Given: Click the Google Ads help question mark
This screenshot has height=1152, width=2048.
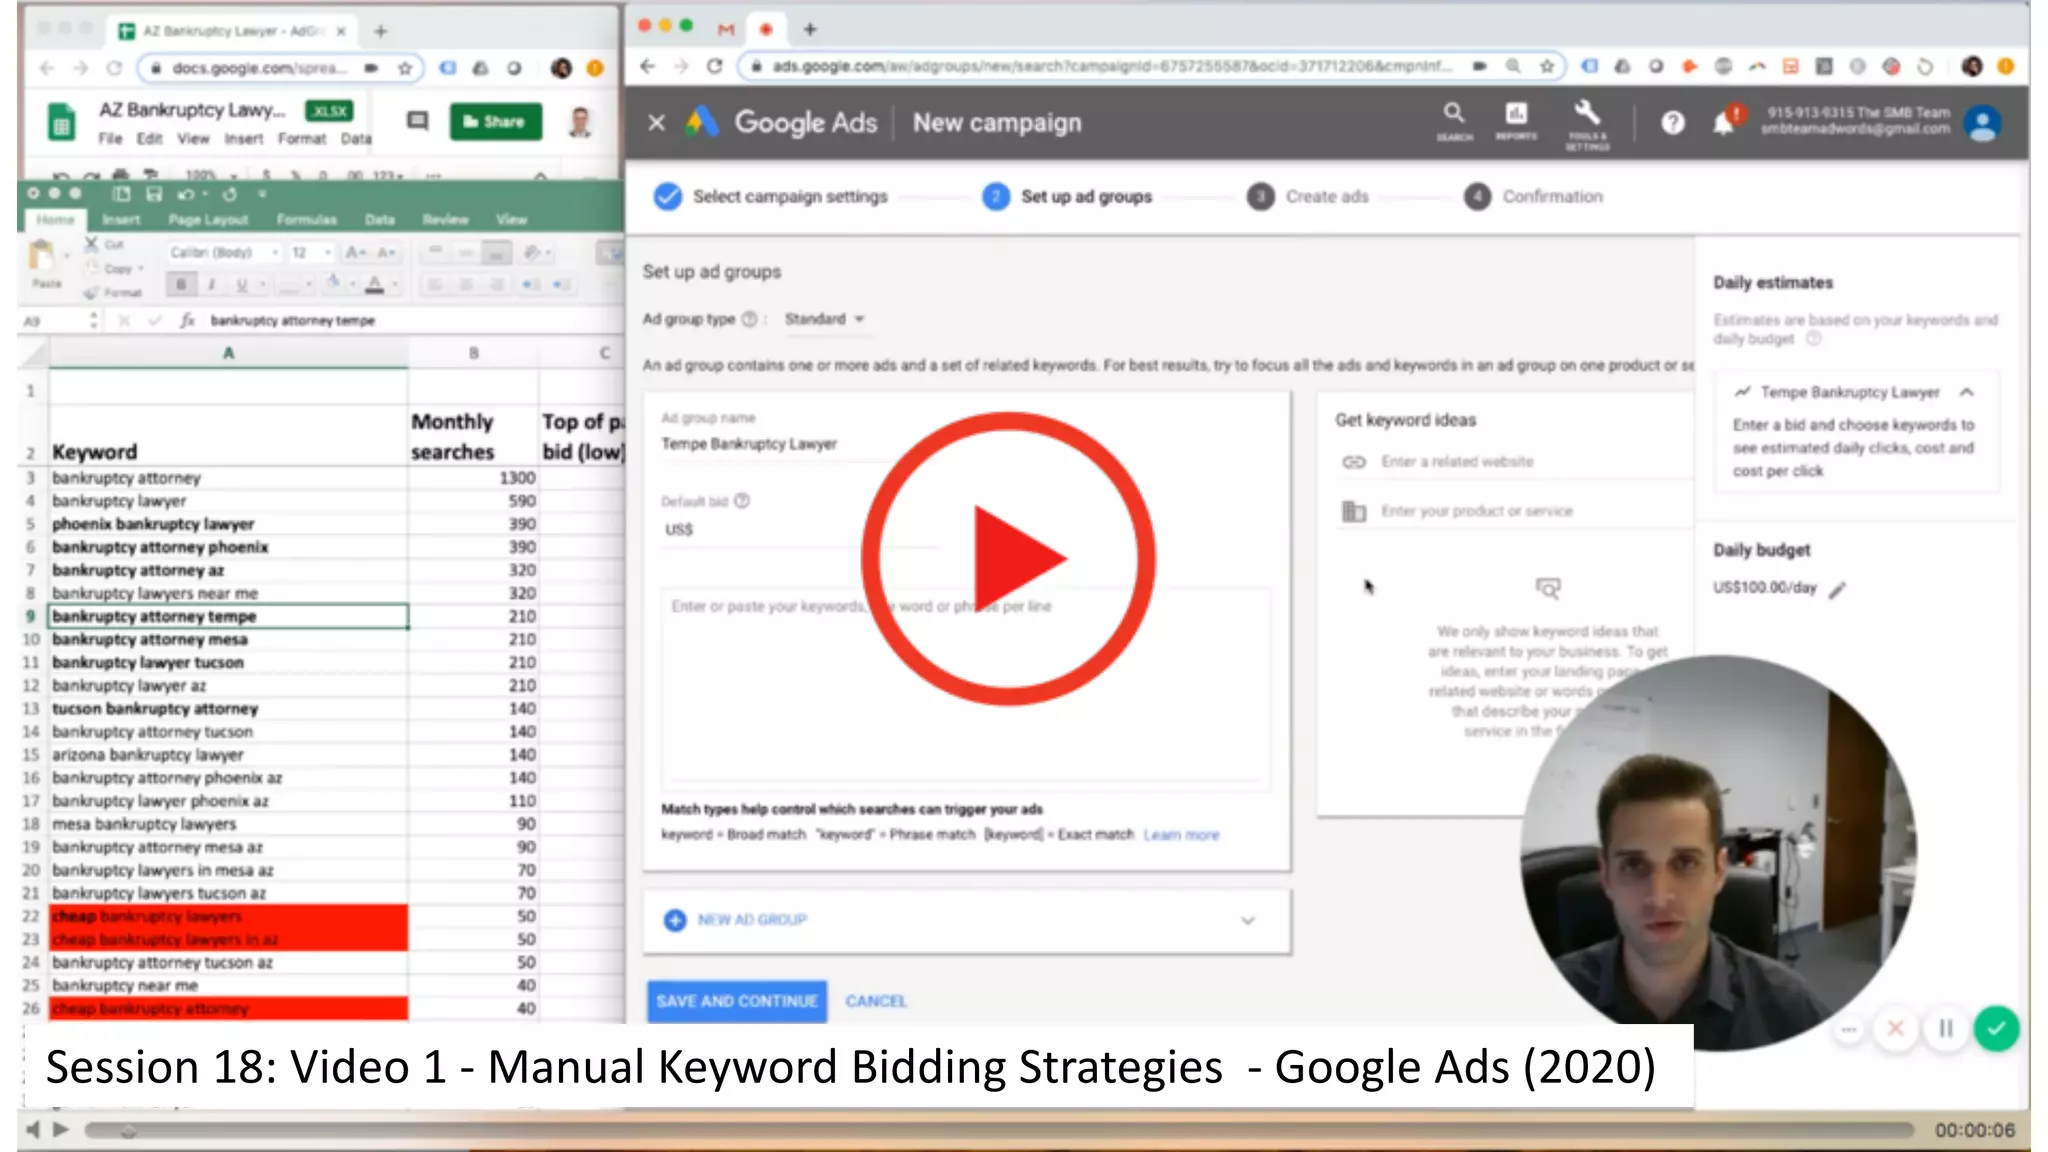Looking at the screenshot, I should click(1673, 123).
